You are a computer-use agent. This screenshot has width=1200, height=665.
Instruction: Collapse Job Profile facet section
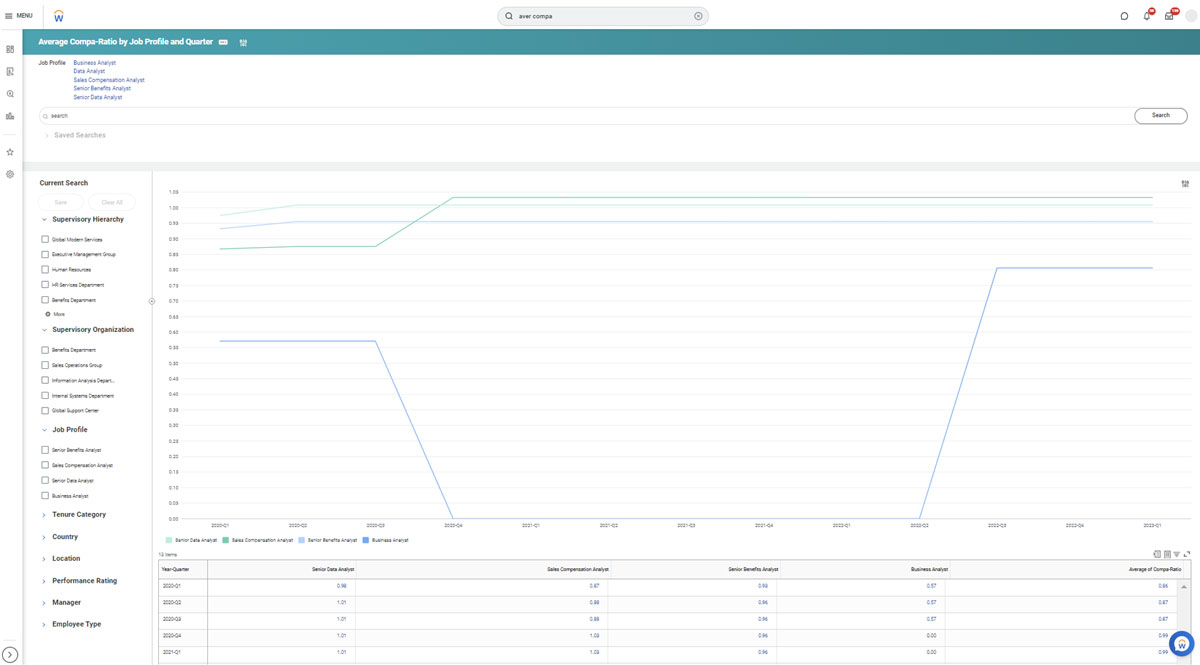[x=44, y=430]
